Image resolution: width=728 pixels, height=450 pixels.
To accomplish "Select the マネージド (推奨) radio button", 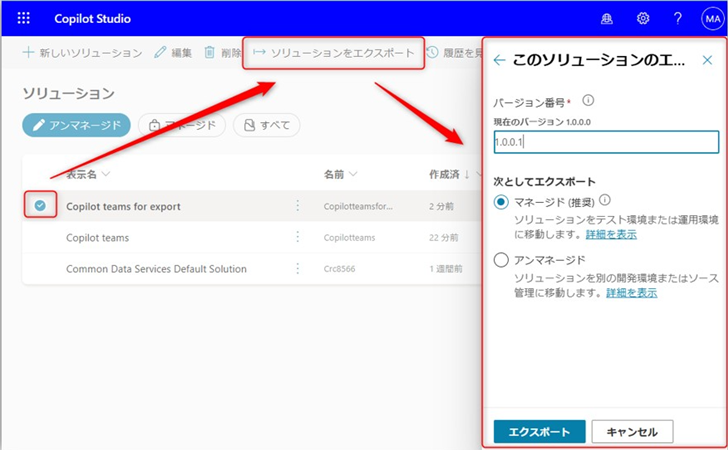I will tap(501, 202).
